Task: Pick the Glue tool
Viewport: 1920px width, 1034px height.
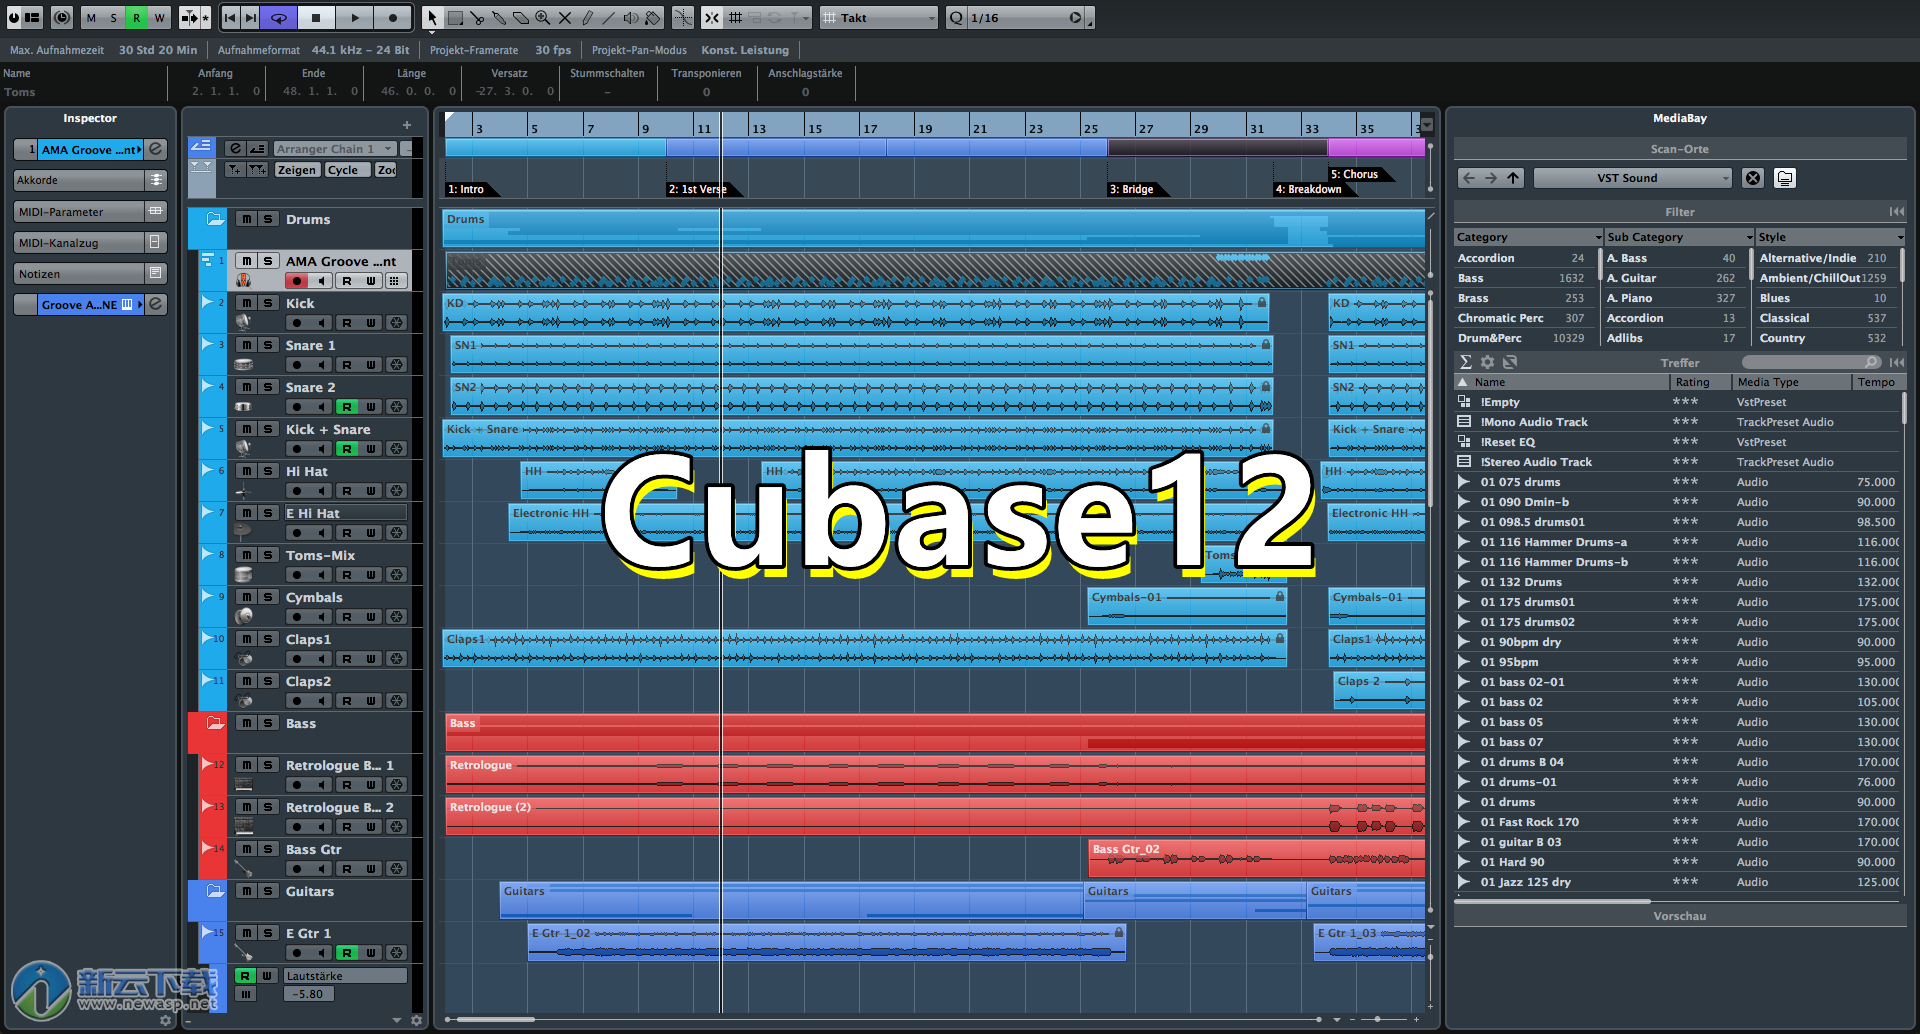Action: (x=499, y=18)
